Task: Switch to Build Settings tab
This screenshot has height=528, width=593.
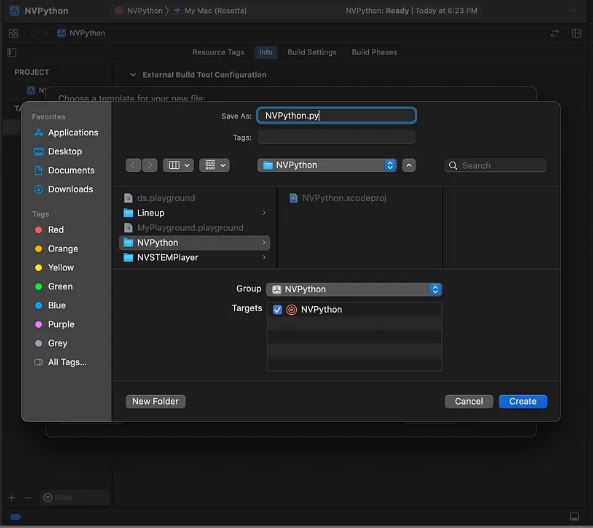Action: pyautogui.click(x=312, y=52)
